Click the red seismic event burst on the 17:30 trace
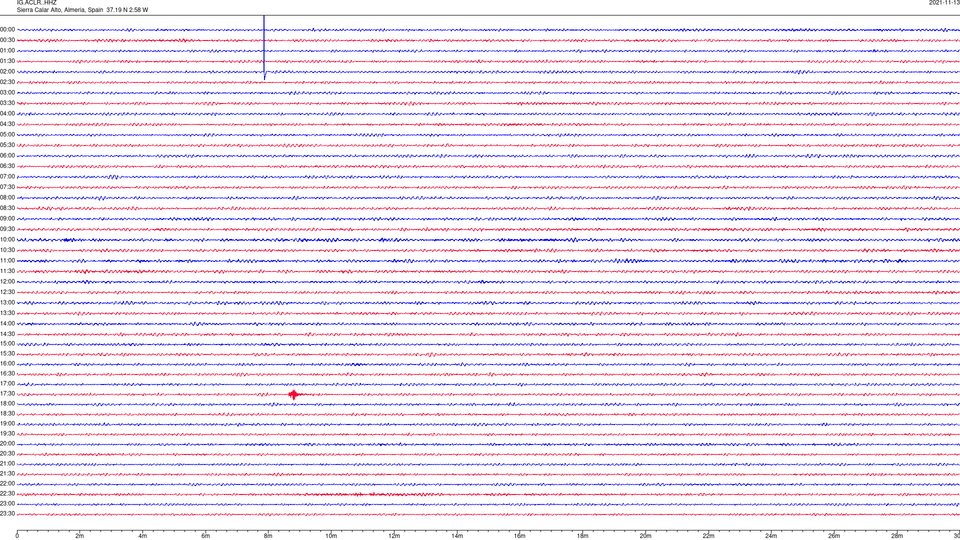The width and height of the screenshot is (960, 540). pyautogui.click(x=294, y=395)
